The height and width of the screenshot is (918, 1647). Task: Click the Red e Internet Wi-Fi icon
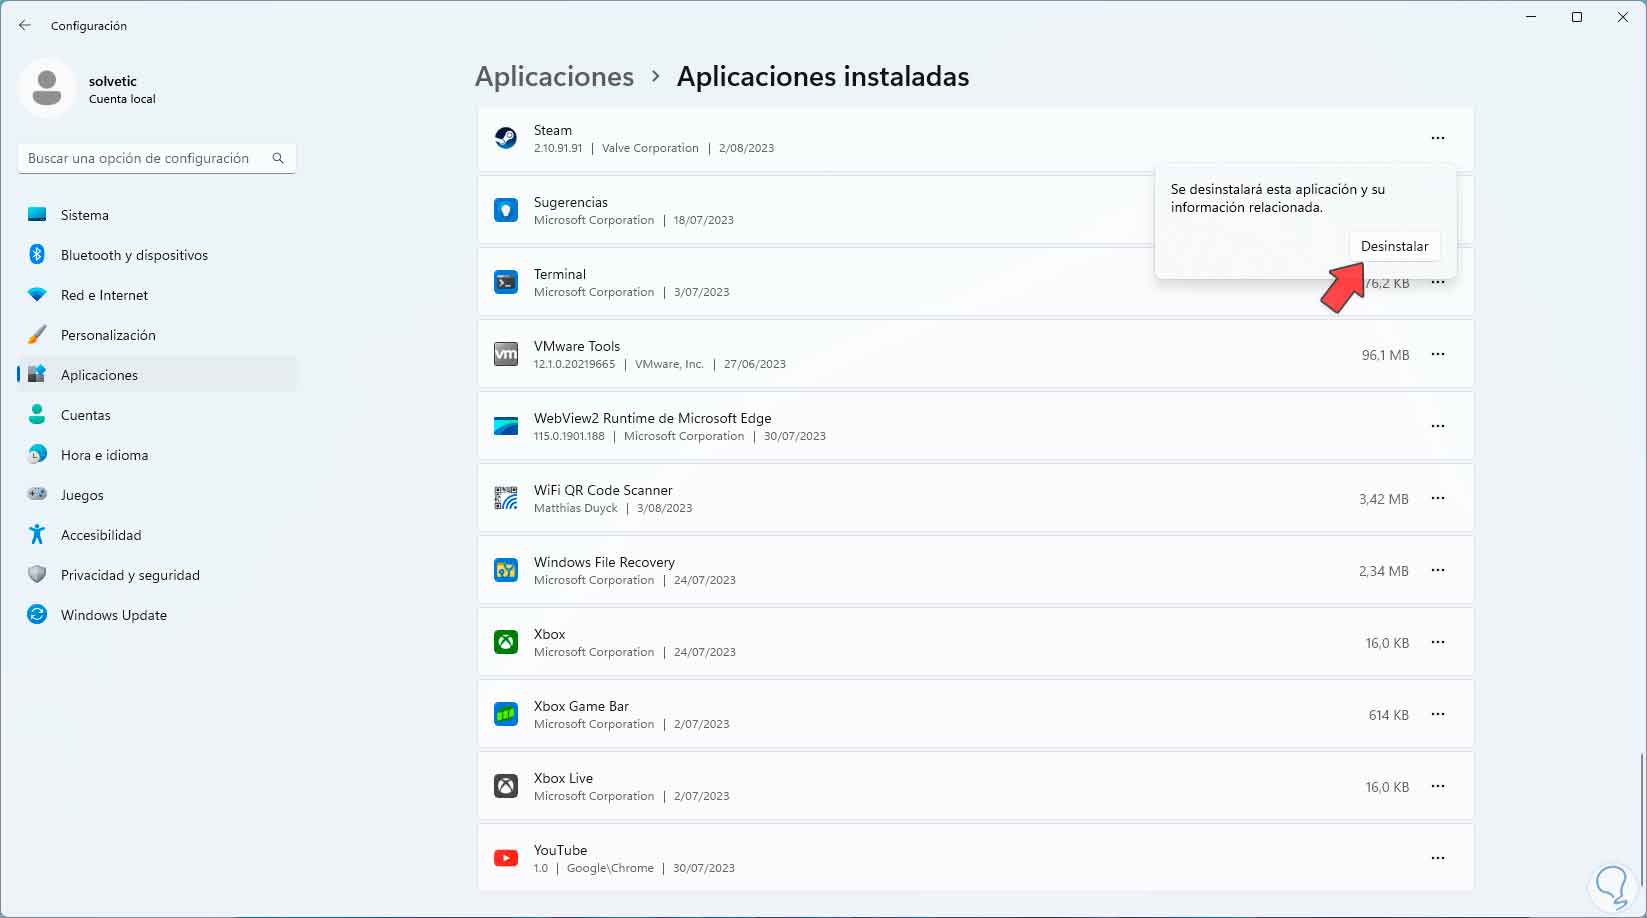[37, 295]
